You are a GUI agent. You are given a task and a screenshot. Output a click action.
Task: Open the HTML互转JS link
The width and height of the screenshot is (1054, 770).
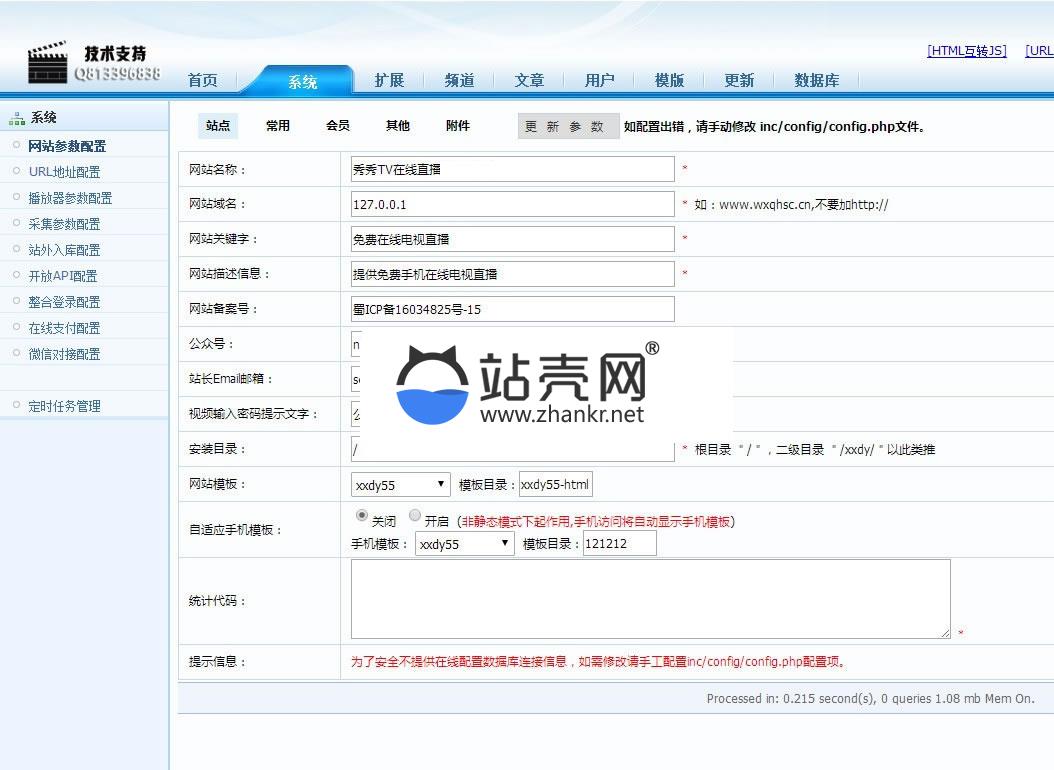coord(966,51)
